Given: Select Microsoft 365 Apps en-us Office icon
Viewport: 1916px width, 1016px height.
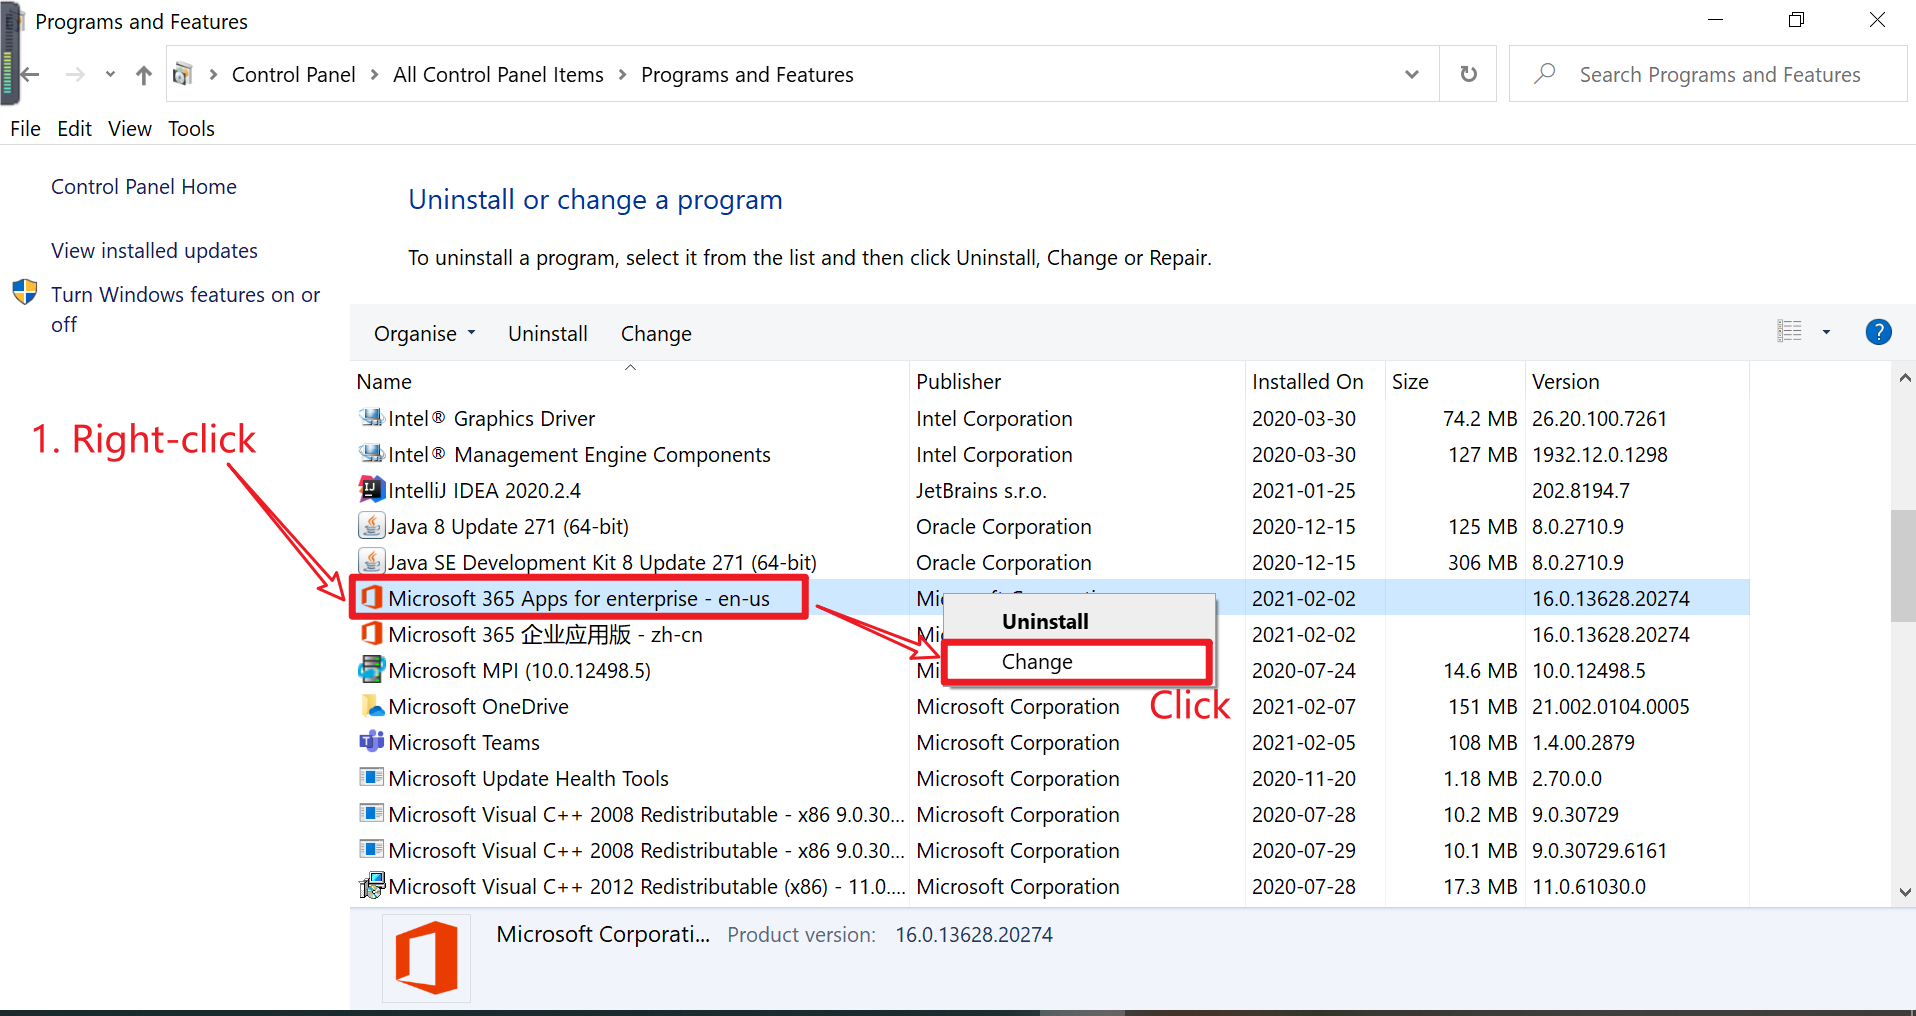Looking at the screenshot, I should (371, 597).
